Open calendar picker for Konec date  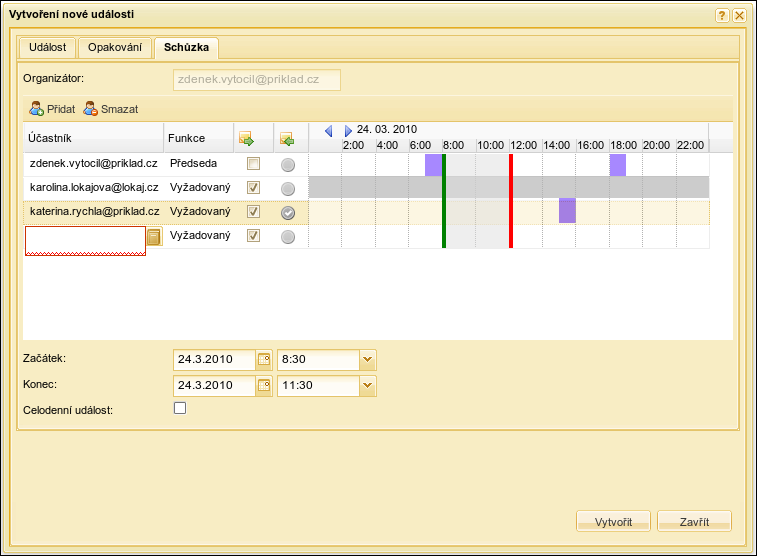click(x=264, y=385)
